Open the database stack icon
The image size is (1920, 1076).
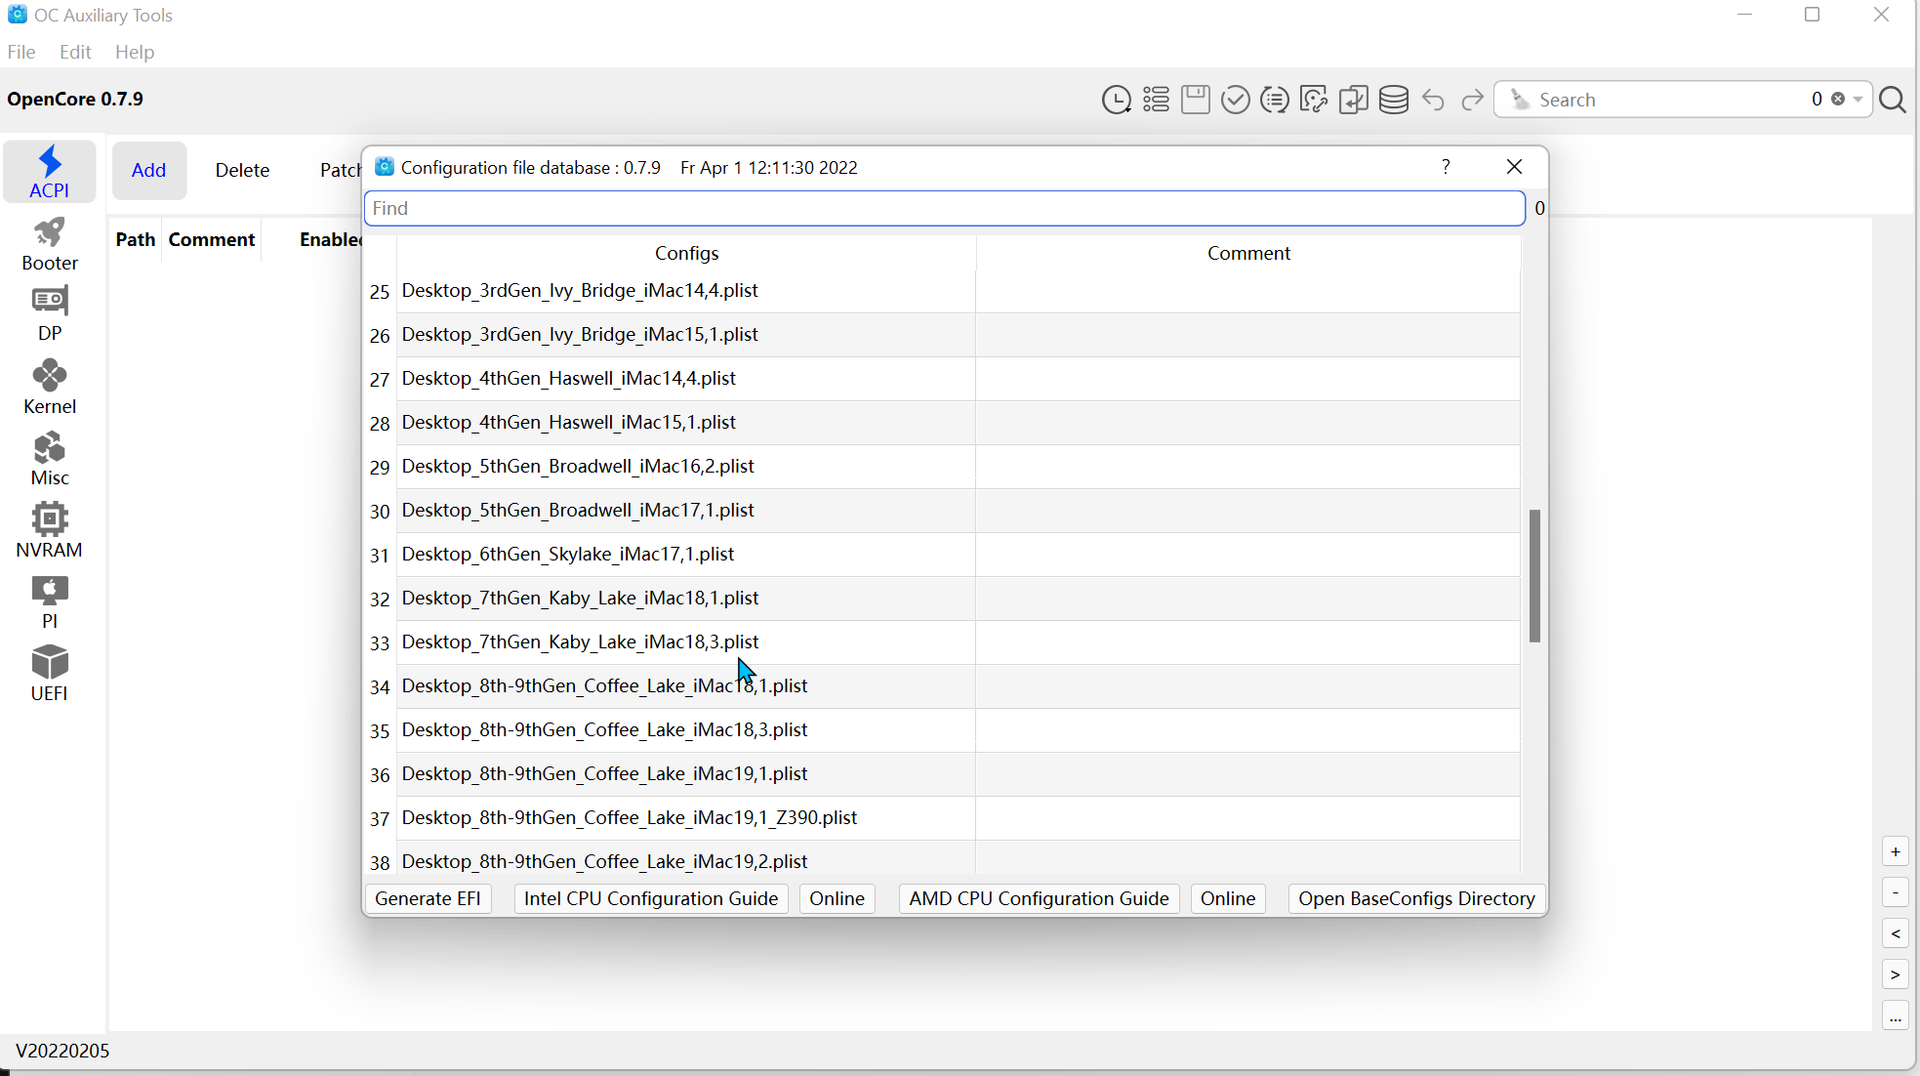[1393, 100]
